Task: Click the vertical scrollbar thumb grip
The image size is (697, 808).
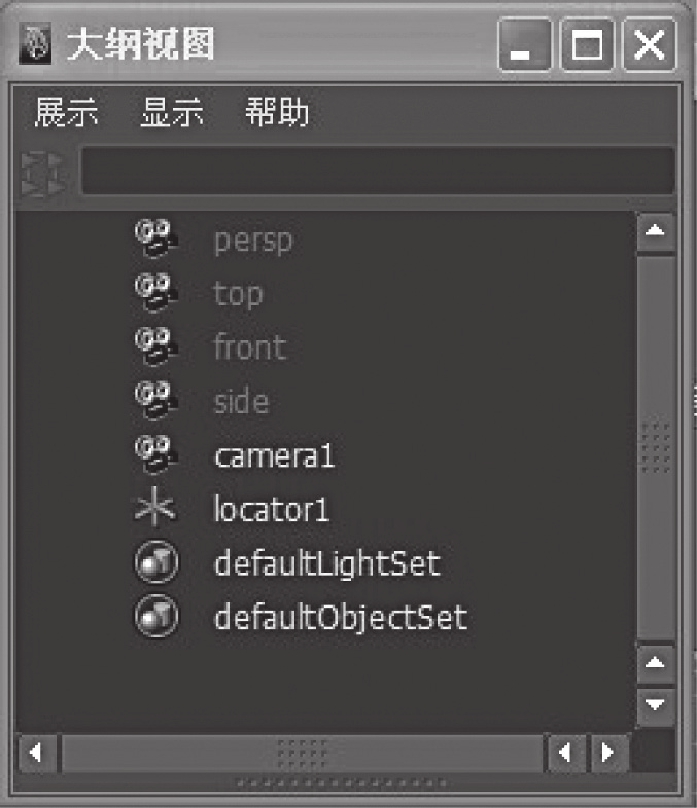Action: tap(655, 448)
